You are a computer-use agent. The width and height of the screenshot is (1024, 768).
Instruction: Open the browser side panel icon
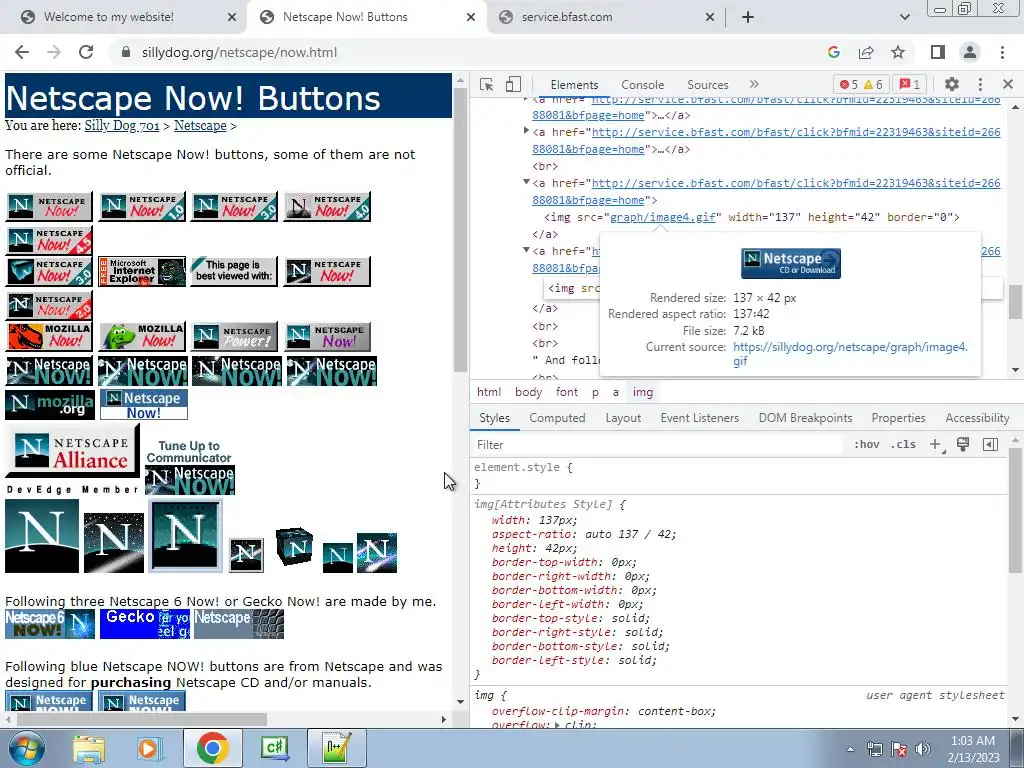(x=938, y=52)
